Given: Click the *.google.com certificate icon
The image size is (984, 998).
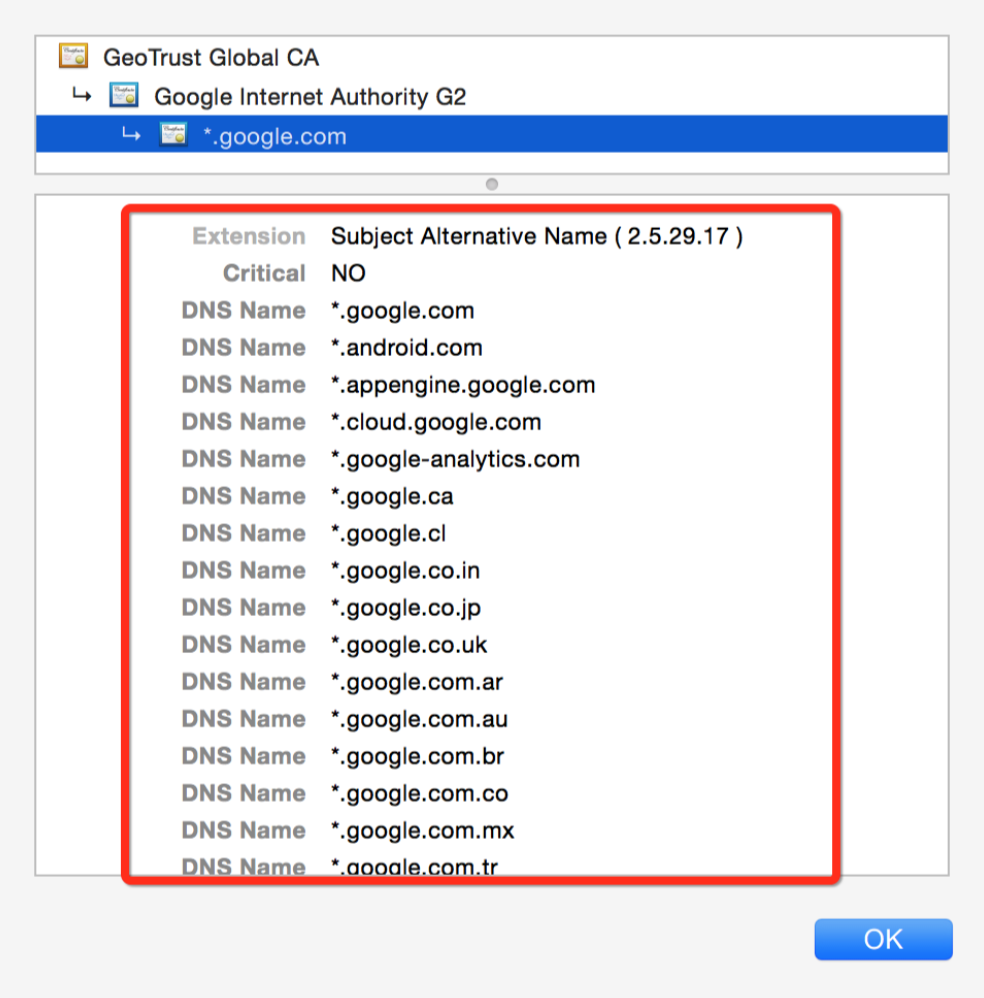Looking at the screenshot, I should 173,135.
